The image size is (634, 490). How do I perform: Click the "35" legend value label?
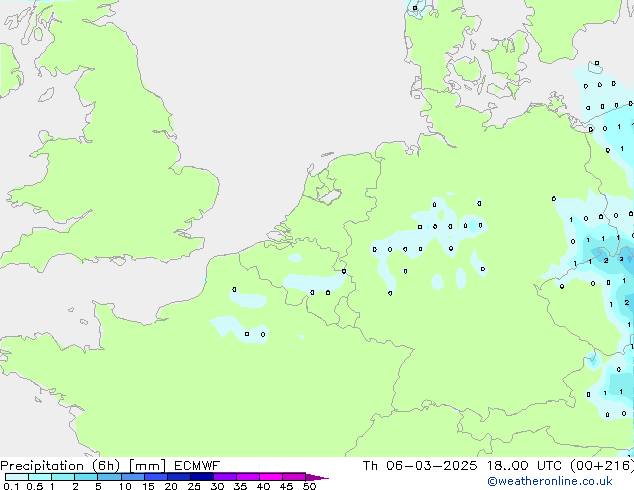[x=240, y=486]
